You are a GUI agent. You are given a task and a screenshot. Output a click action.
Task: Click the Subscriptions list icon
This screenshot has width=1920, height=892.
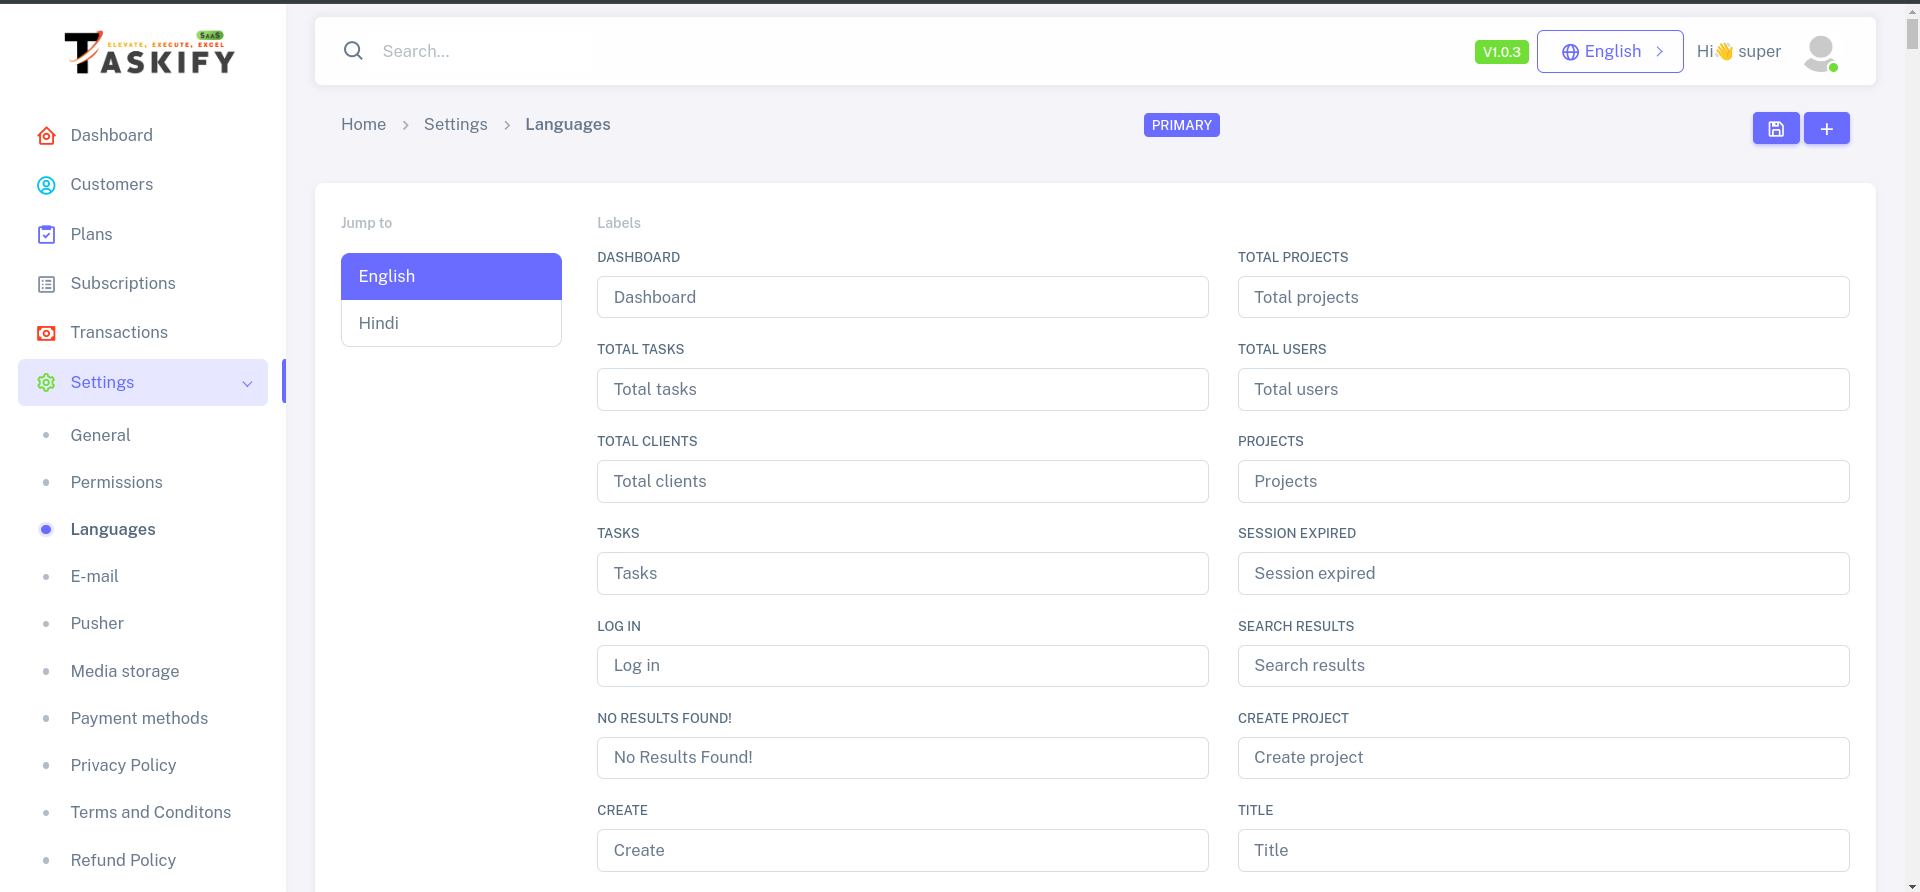coord(46,284)
